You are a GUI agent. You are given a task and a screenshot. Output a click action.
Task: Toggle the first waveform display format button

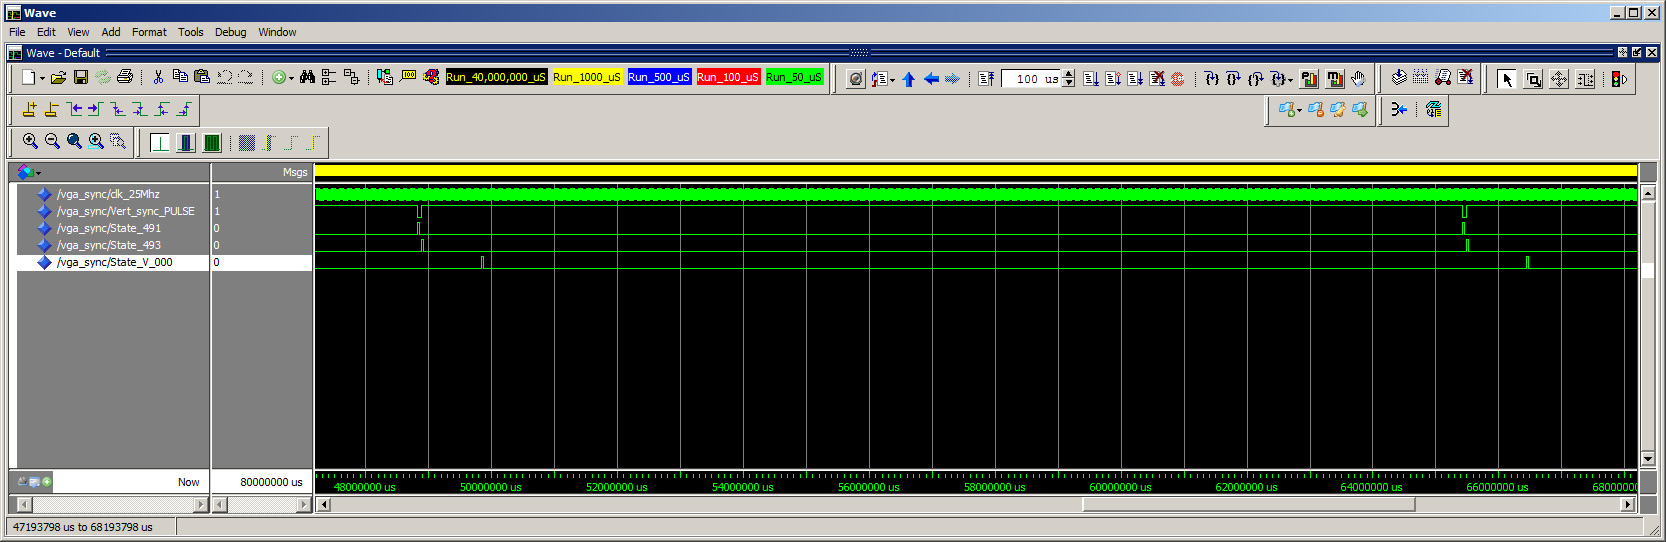(160, 143)
